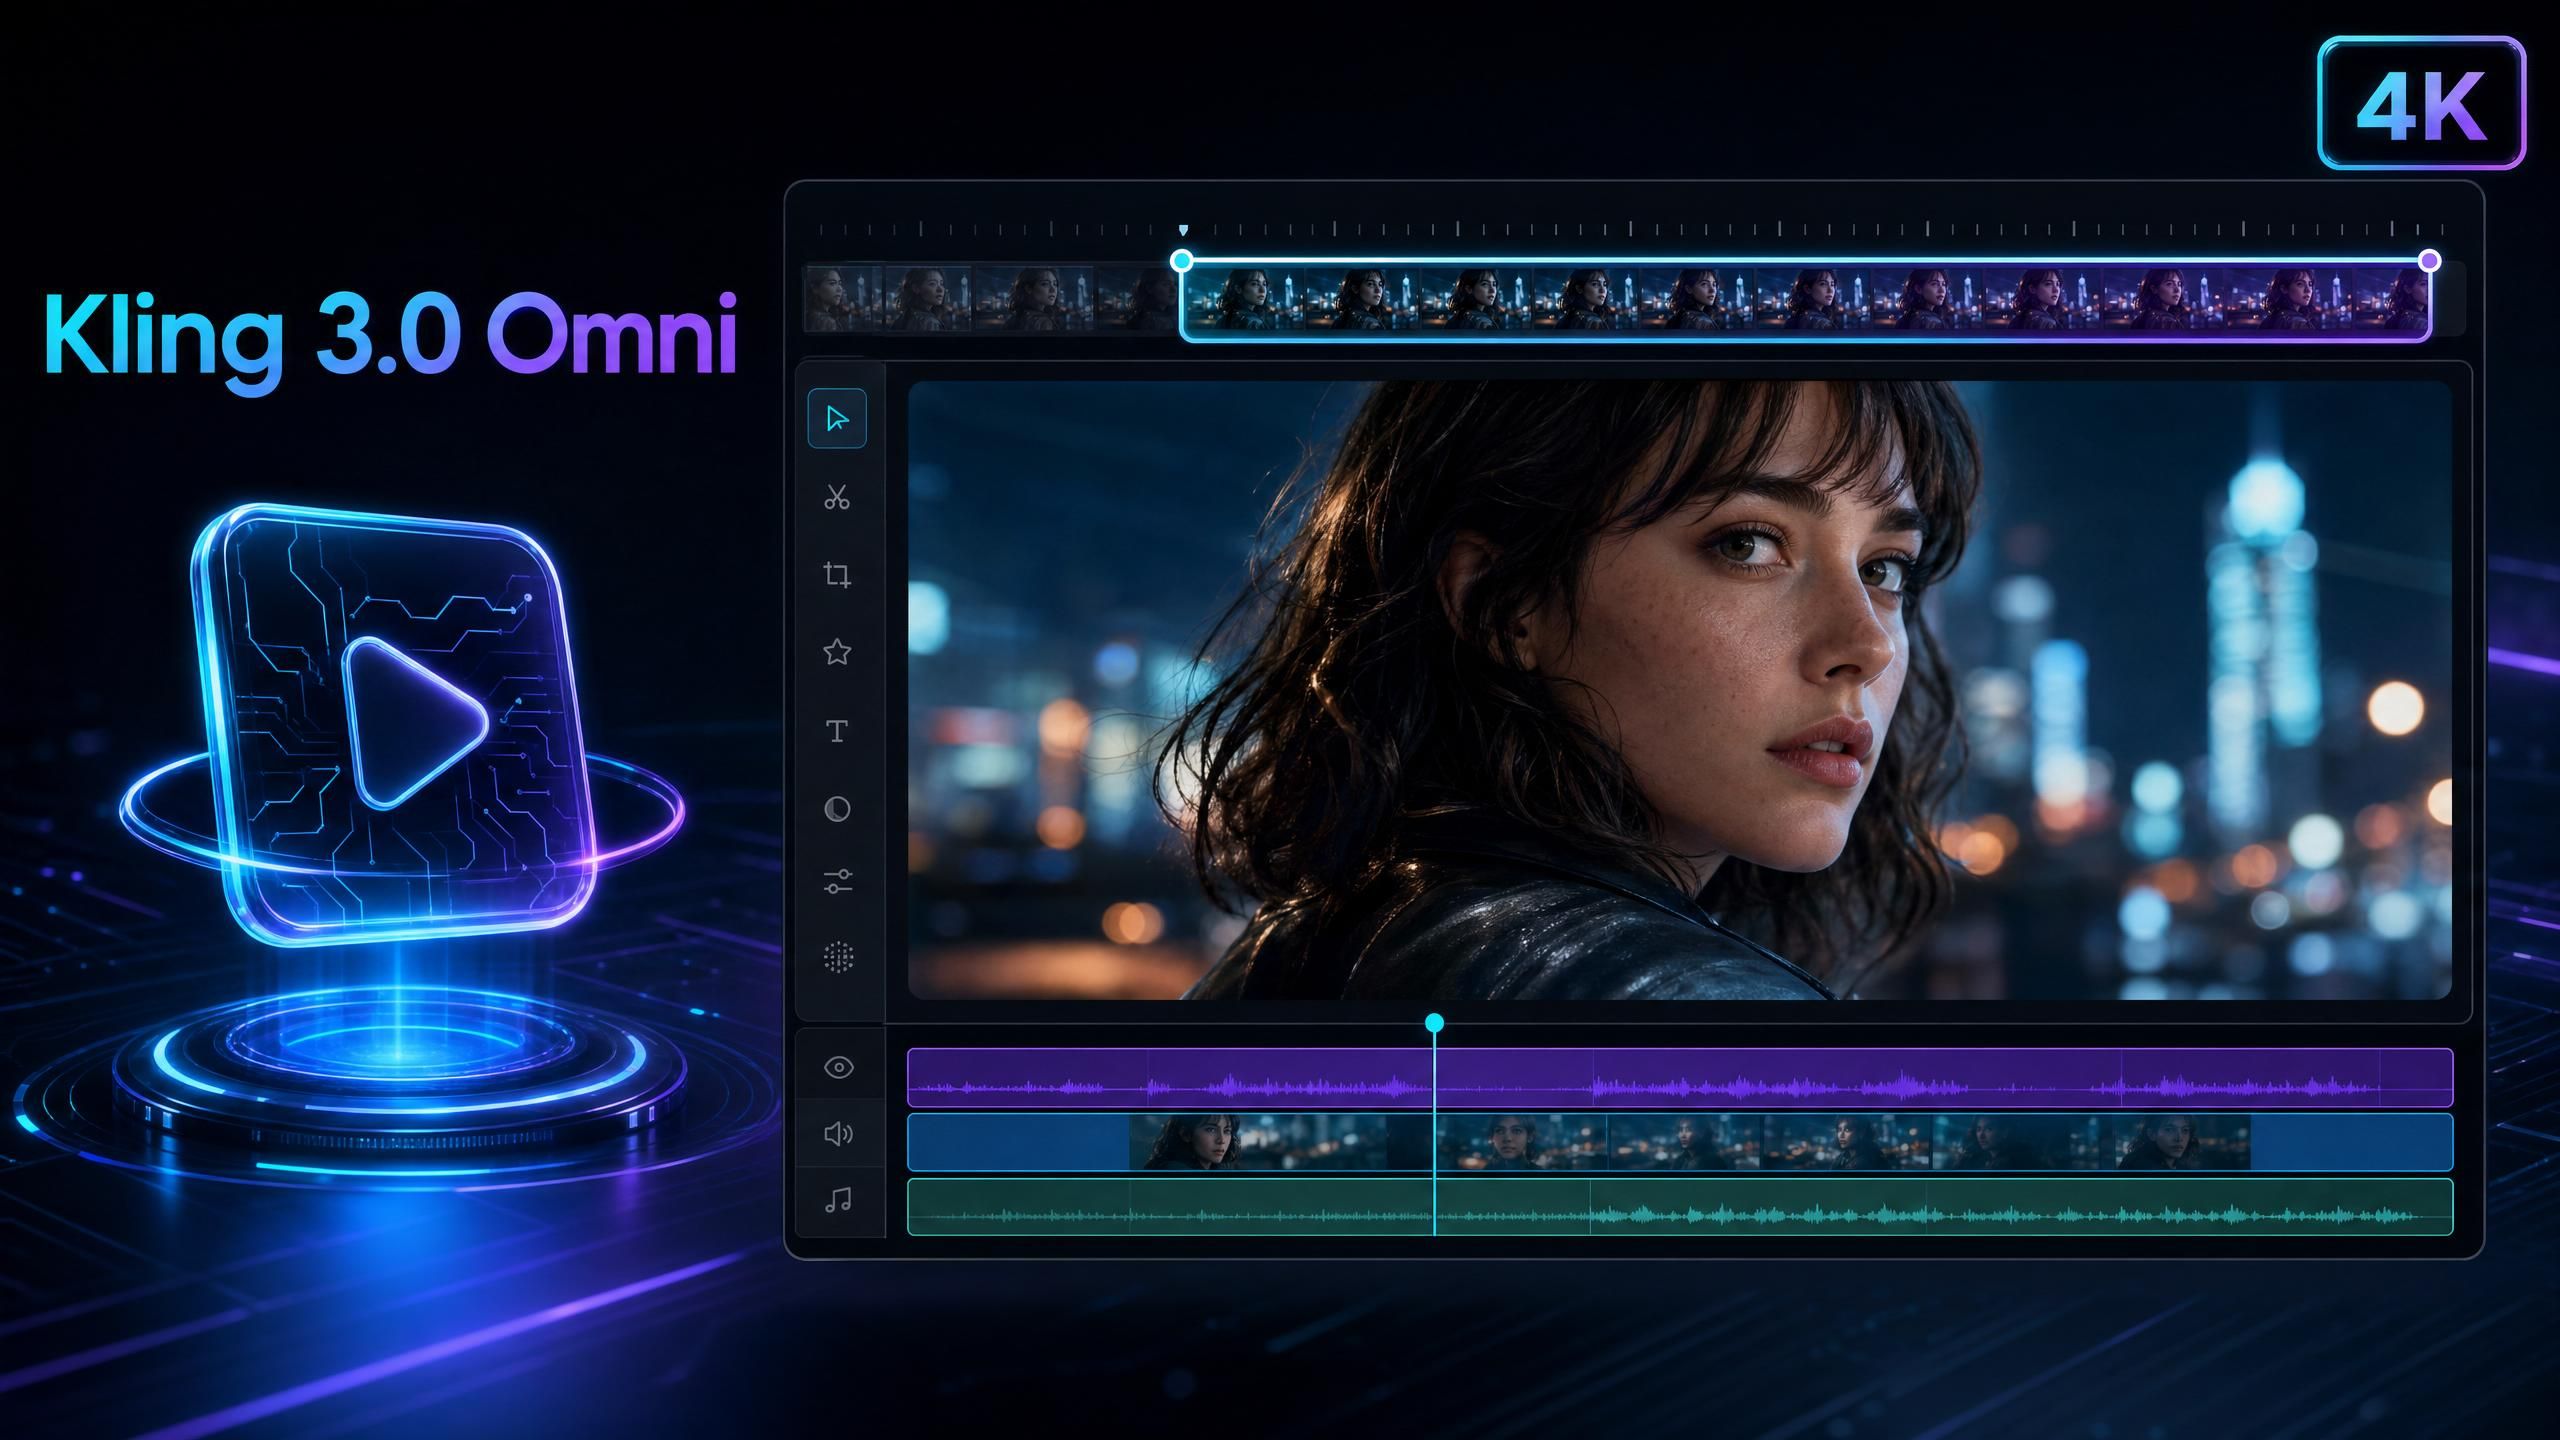The width and height of the screenshot is (2560, 1440).
Task: Click the cyan playhead handle above the tracks
Action: (x=1434, y=1022)
